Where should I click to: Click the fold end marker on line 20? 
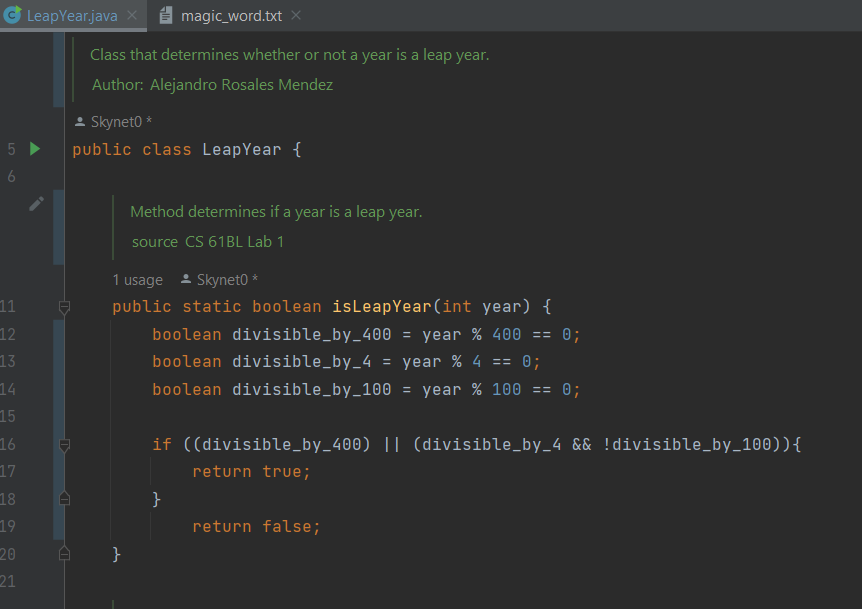[x=64, y=553]
